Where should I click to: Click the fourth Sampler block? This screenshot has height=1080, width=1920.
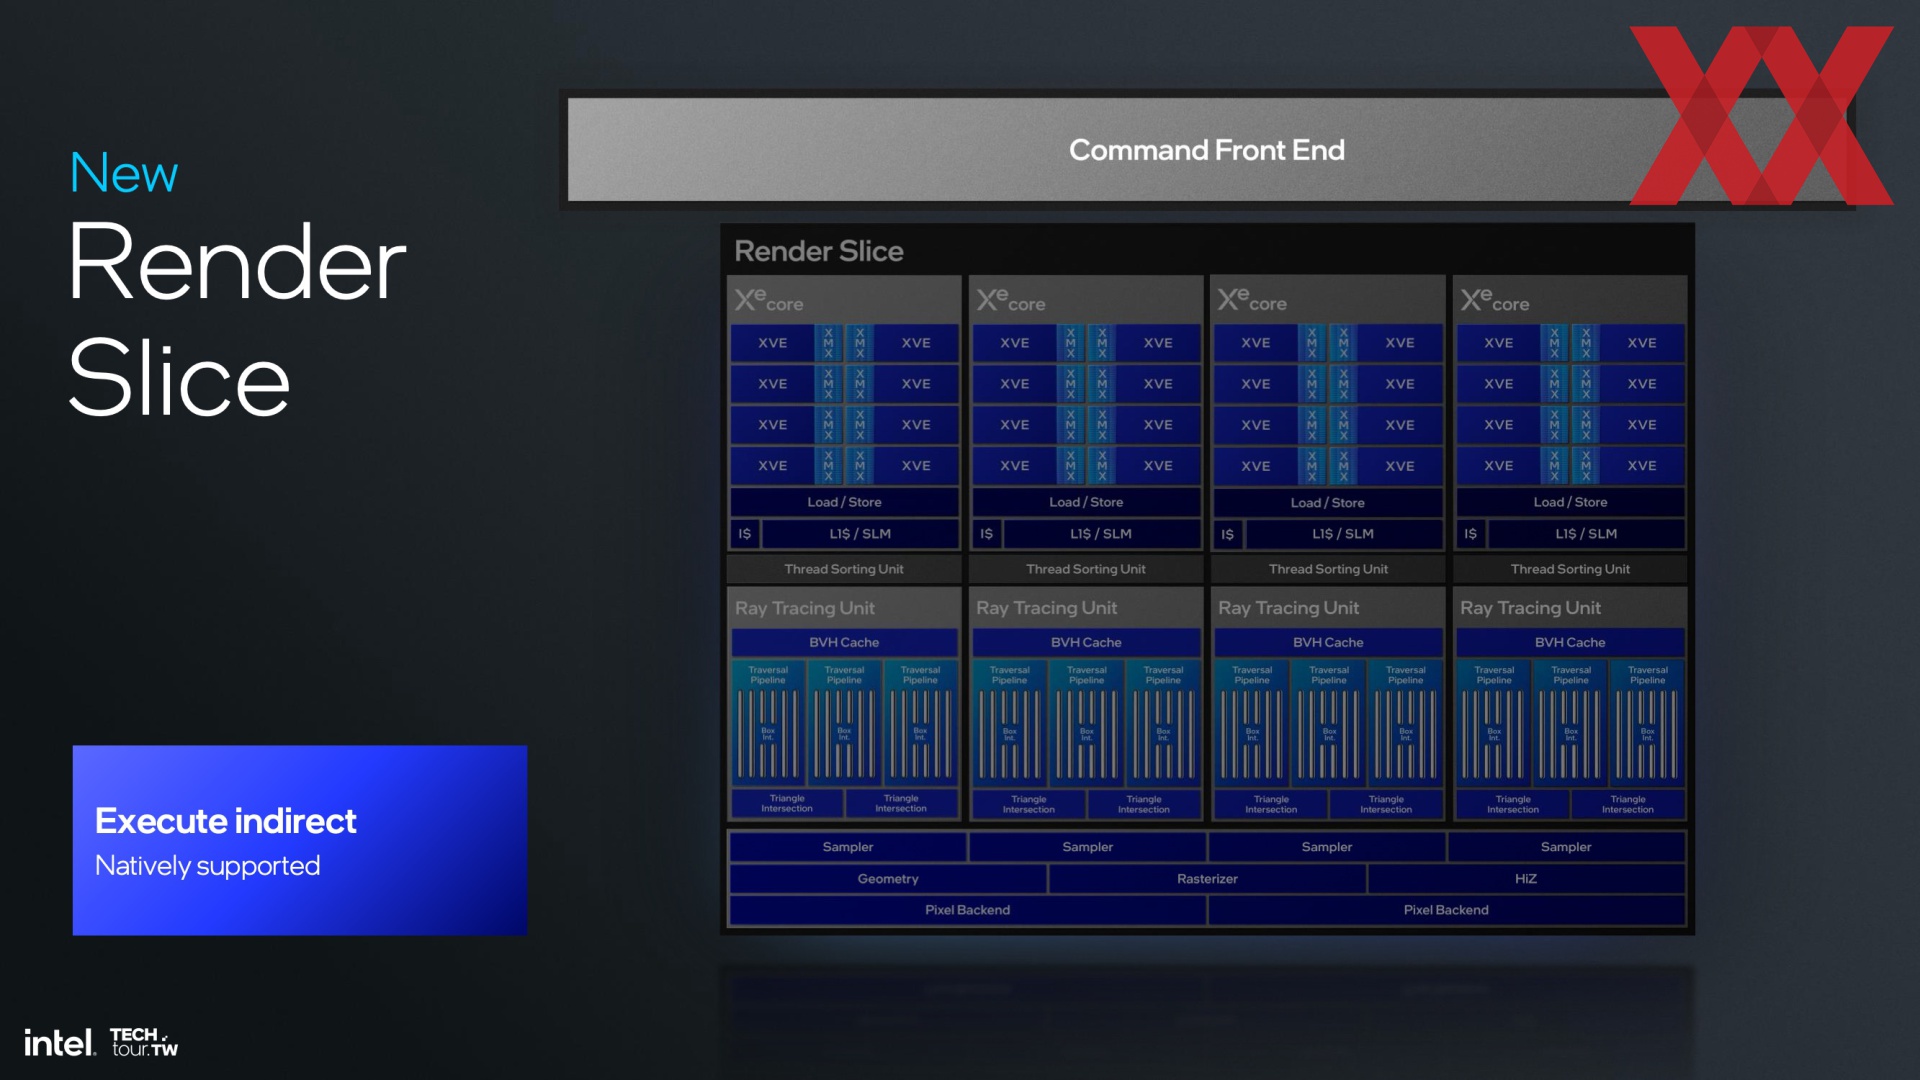click(x=1566, y=847)
